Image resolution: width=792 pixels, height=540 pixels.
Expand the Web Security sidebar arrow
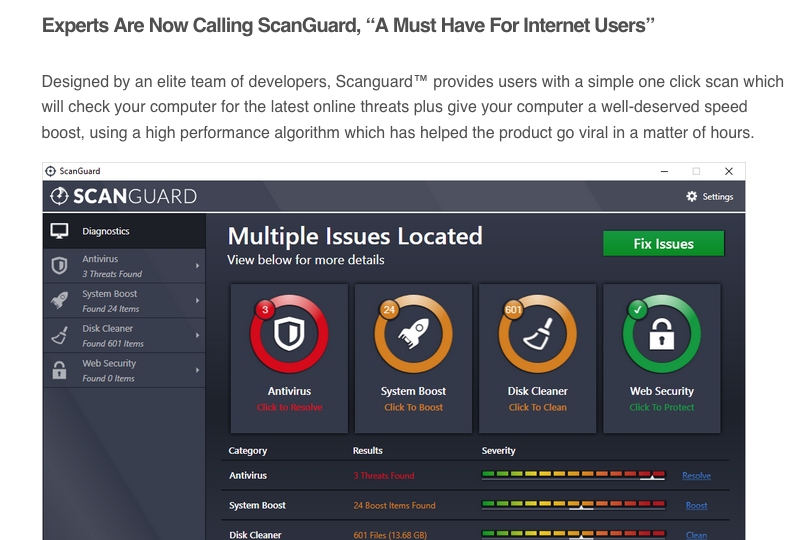click(x=197, y=370)
